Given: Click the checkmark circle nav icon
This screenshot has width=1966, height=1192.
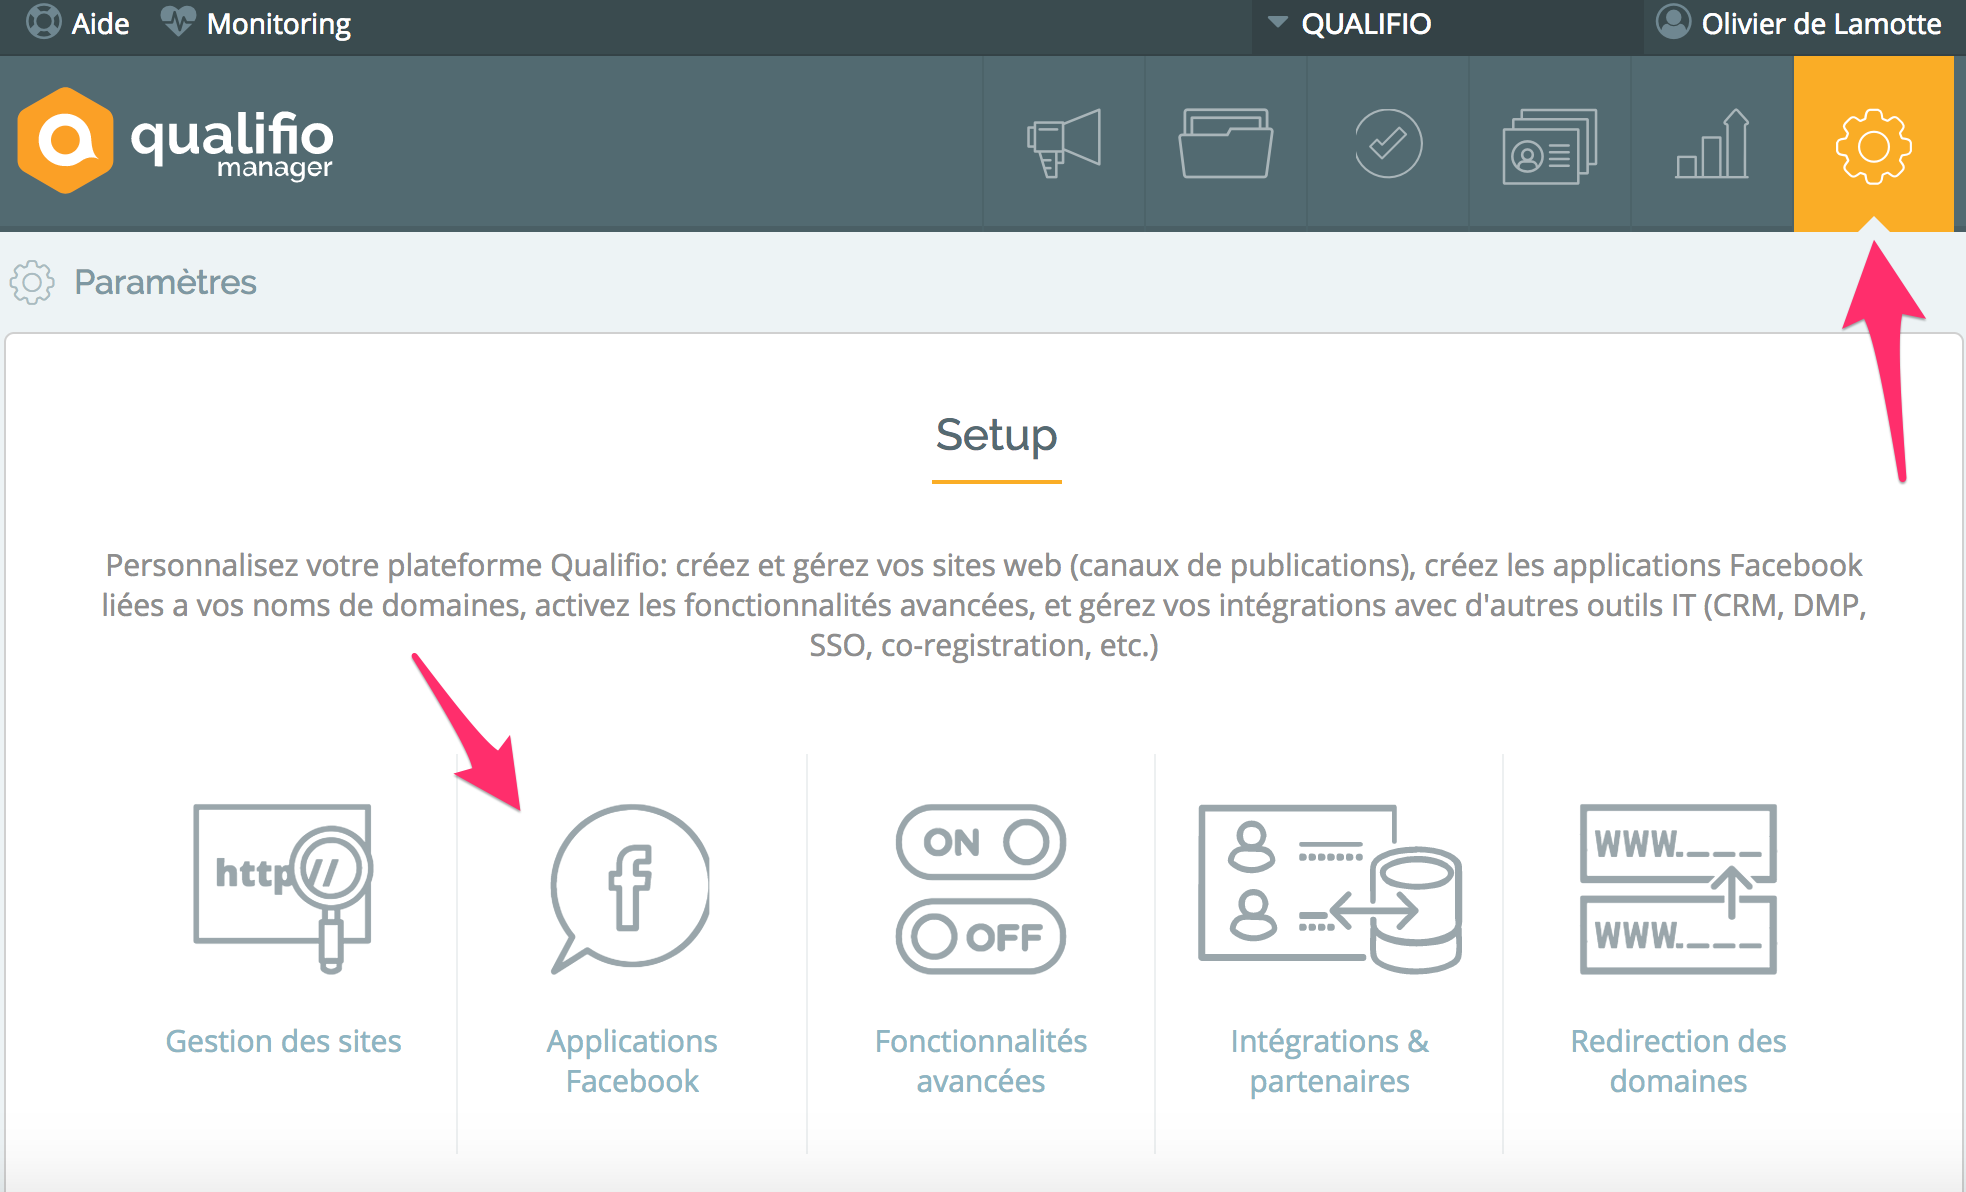Looking at the screenshot, I should [1388, 143].
